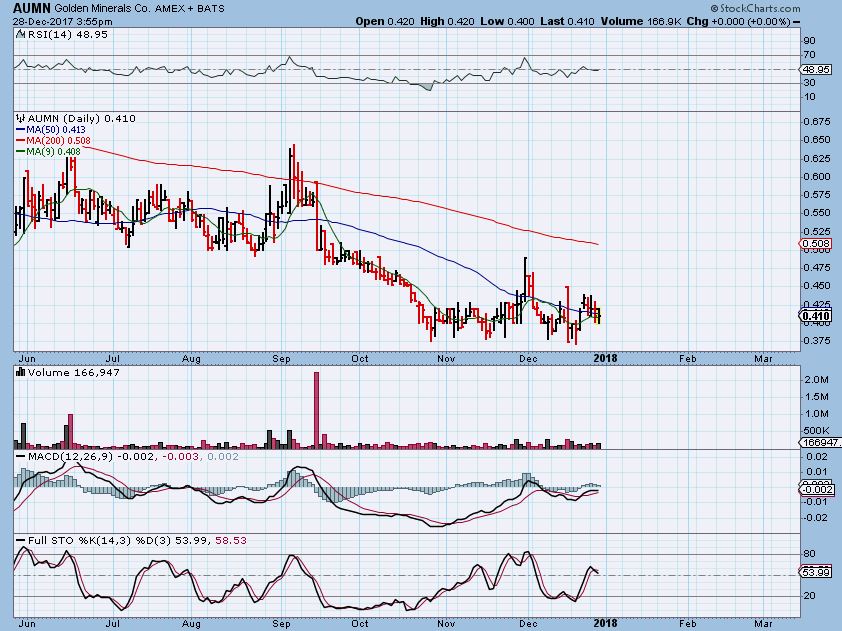Select the 48.95 RSI value tag

[x=813, y=69]
